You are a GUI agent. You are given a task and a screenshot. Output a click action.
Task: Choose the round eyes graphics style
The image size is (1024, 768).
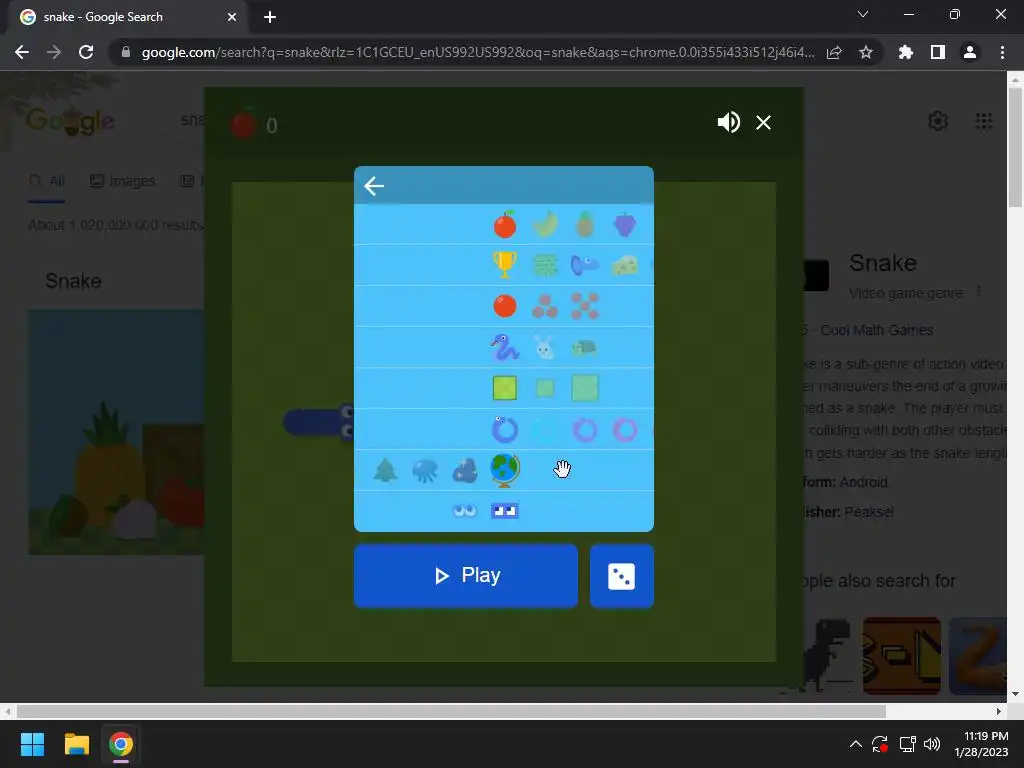pyautogui.click(x=465, y=511)
